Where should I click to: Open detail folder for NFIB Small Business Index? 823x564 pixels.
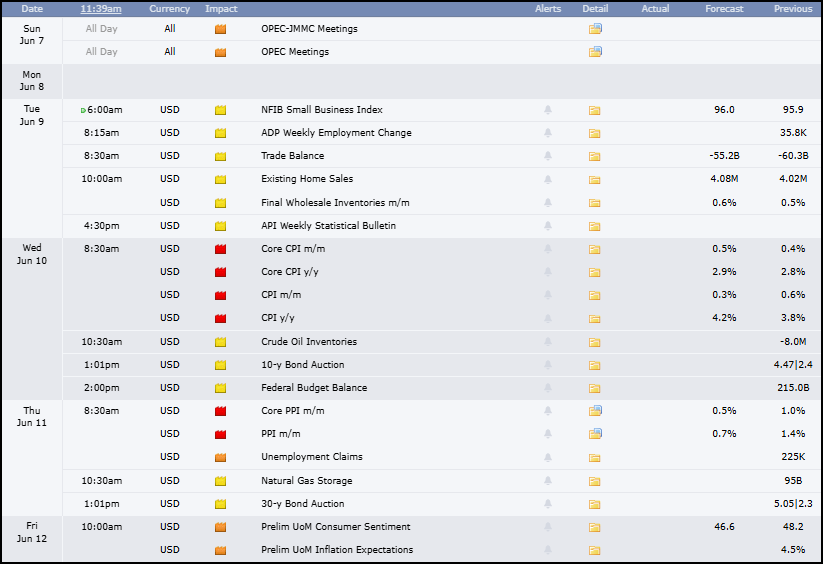[594, 110]
